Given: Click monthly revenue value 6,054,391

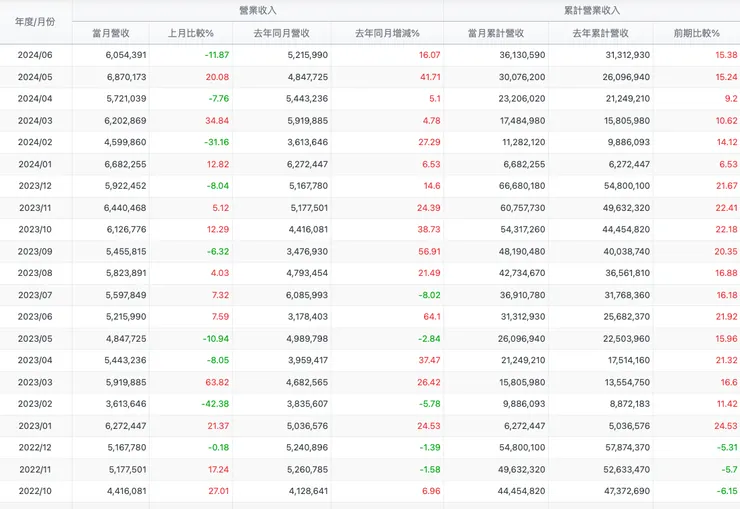Looking at the screenshot, I should click(126, 55).
